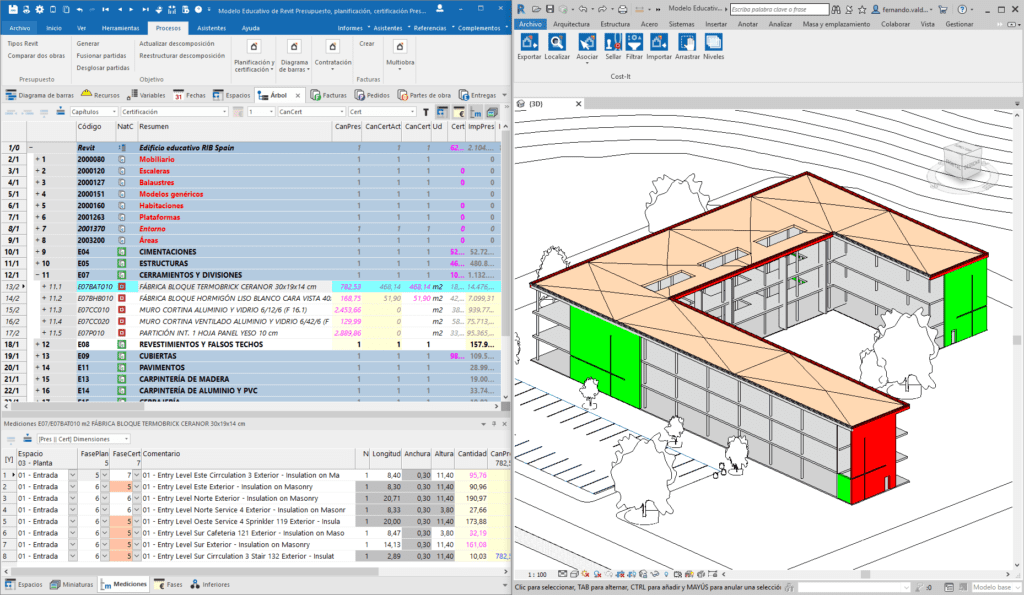Expand the E08 Revestimientos y falsos techos row
Image resolution: width=1024 pixels, height=595 pixels.
pos(38,344)
